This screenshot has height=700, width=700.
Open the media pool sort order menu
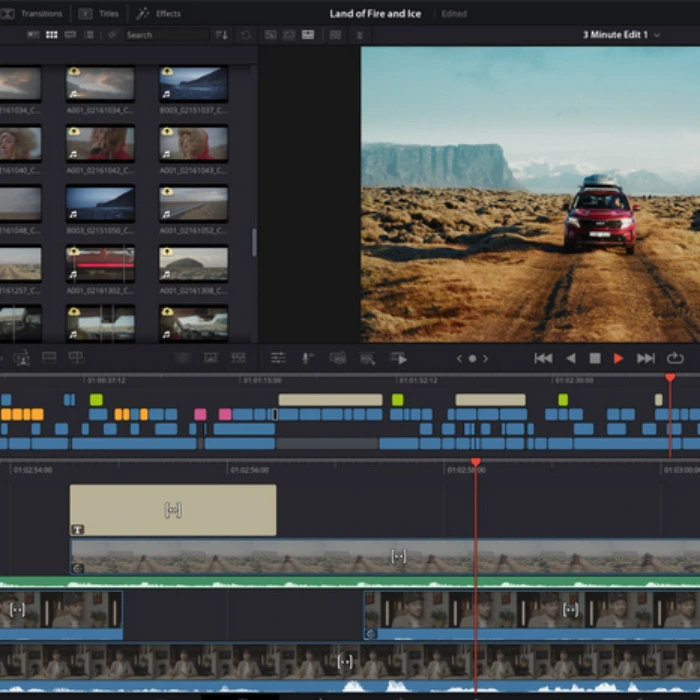(222, 35)
